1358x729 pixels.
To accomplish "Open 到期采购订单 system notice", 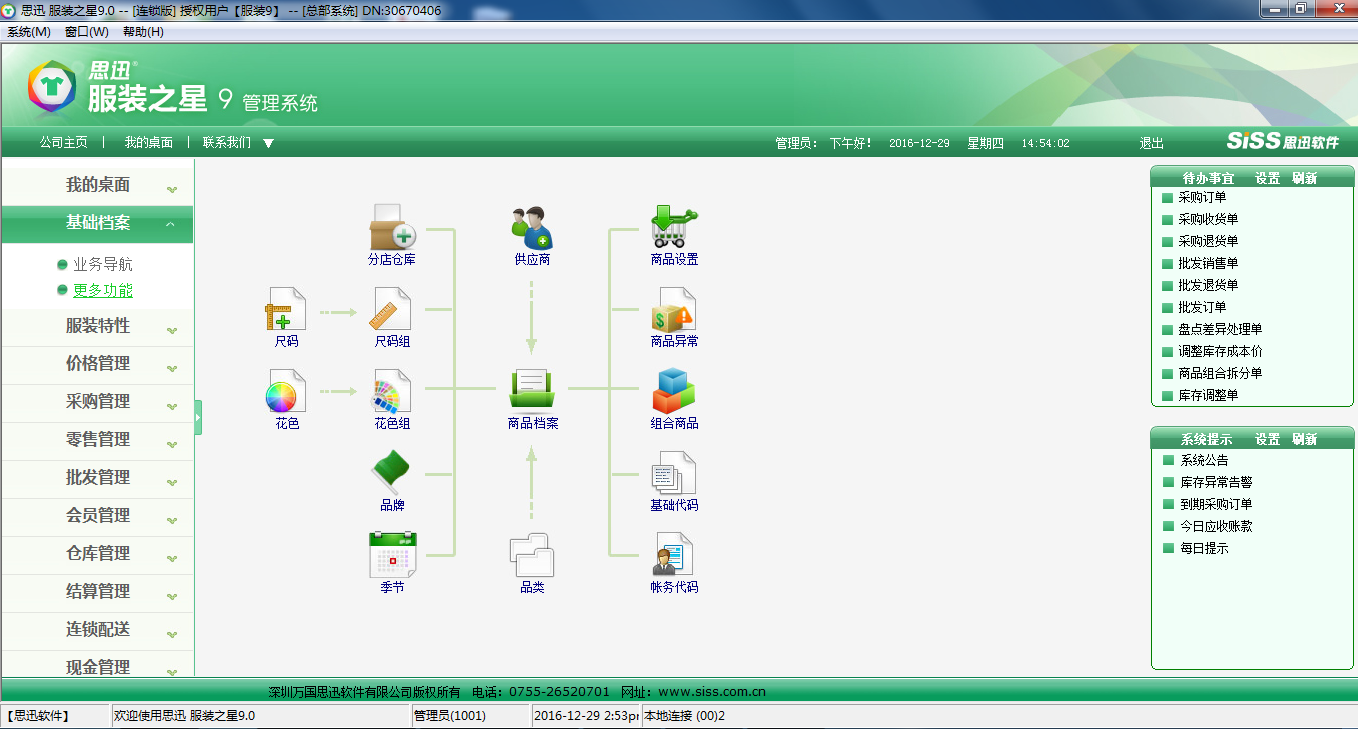I will click(x=1216, y=505).
